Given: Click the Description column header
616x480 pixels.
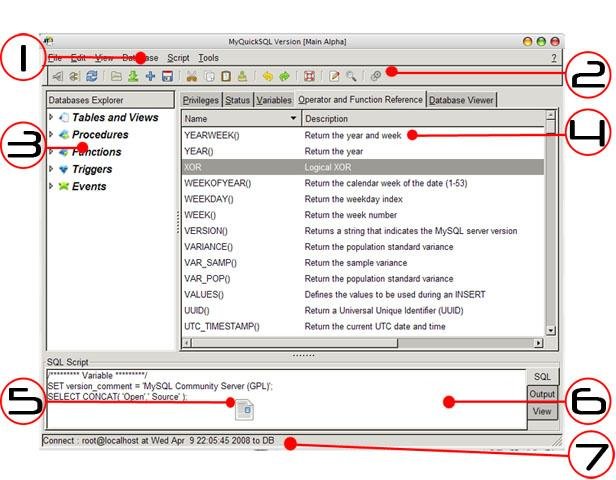Looking at the screenshot, I should point(424,119).
